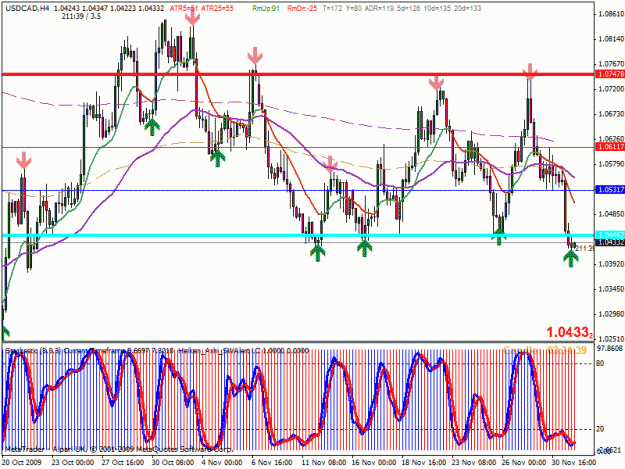Select the thick red horizontal resistance line
625x469 pixels.
[298, 75]
